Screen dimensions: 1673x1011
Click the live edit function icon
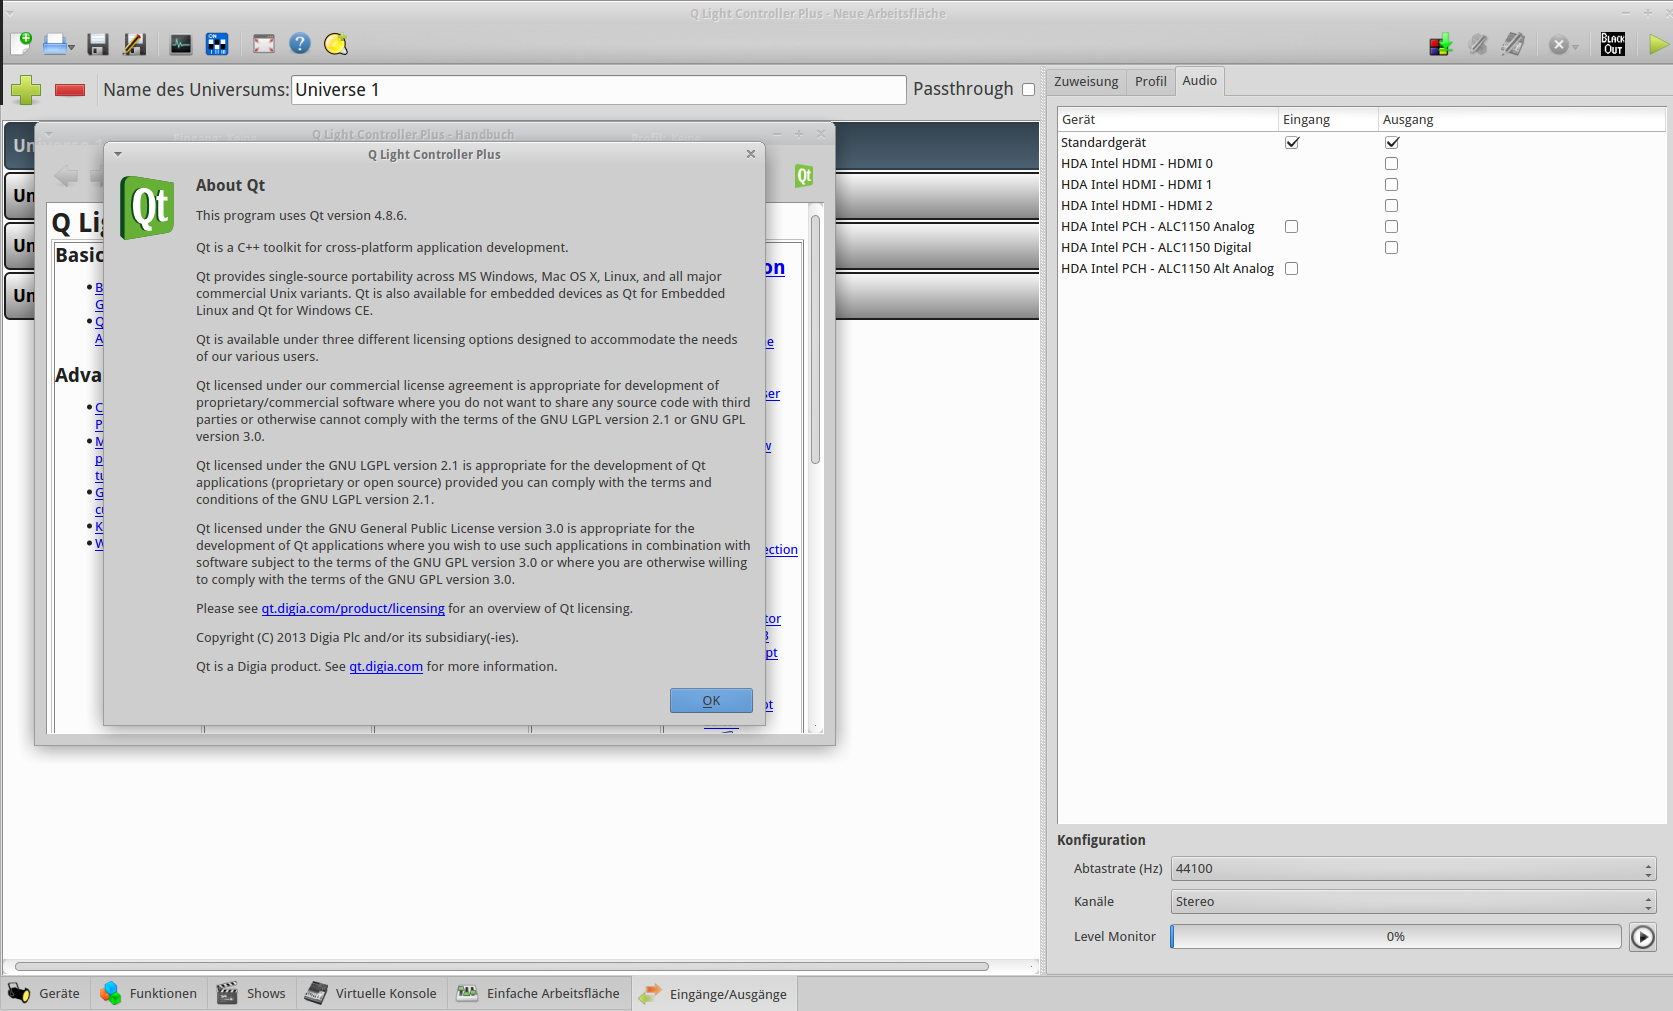(x=1478, y=44)
